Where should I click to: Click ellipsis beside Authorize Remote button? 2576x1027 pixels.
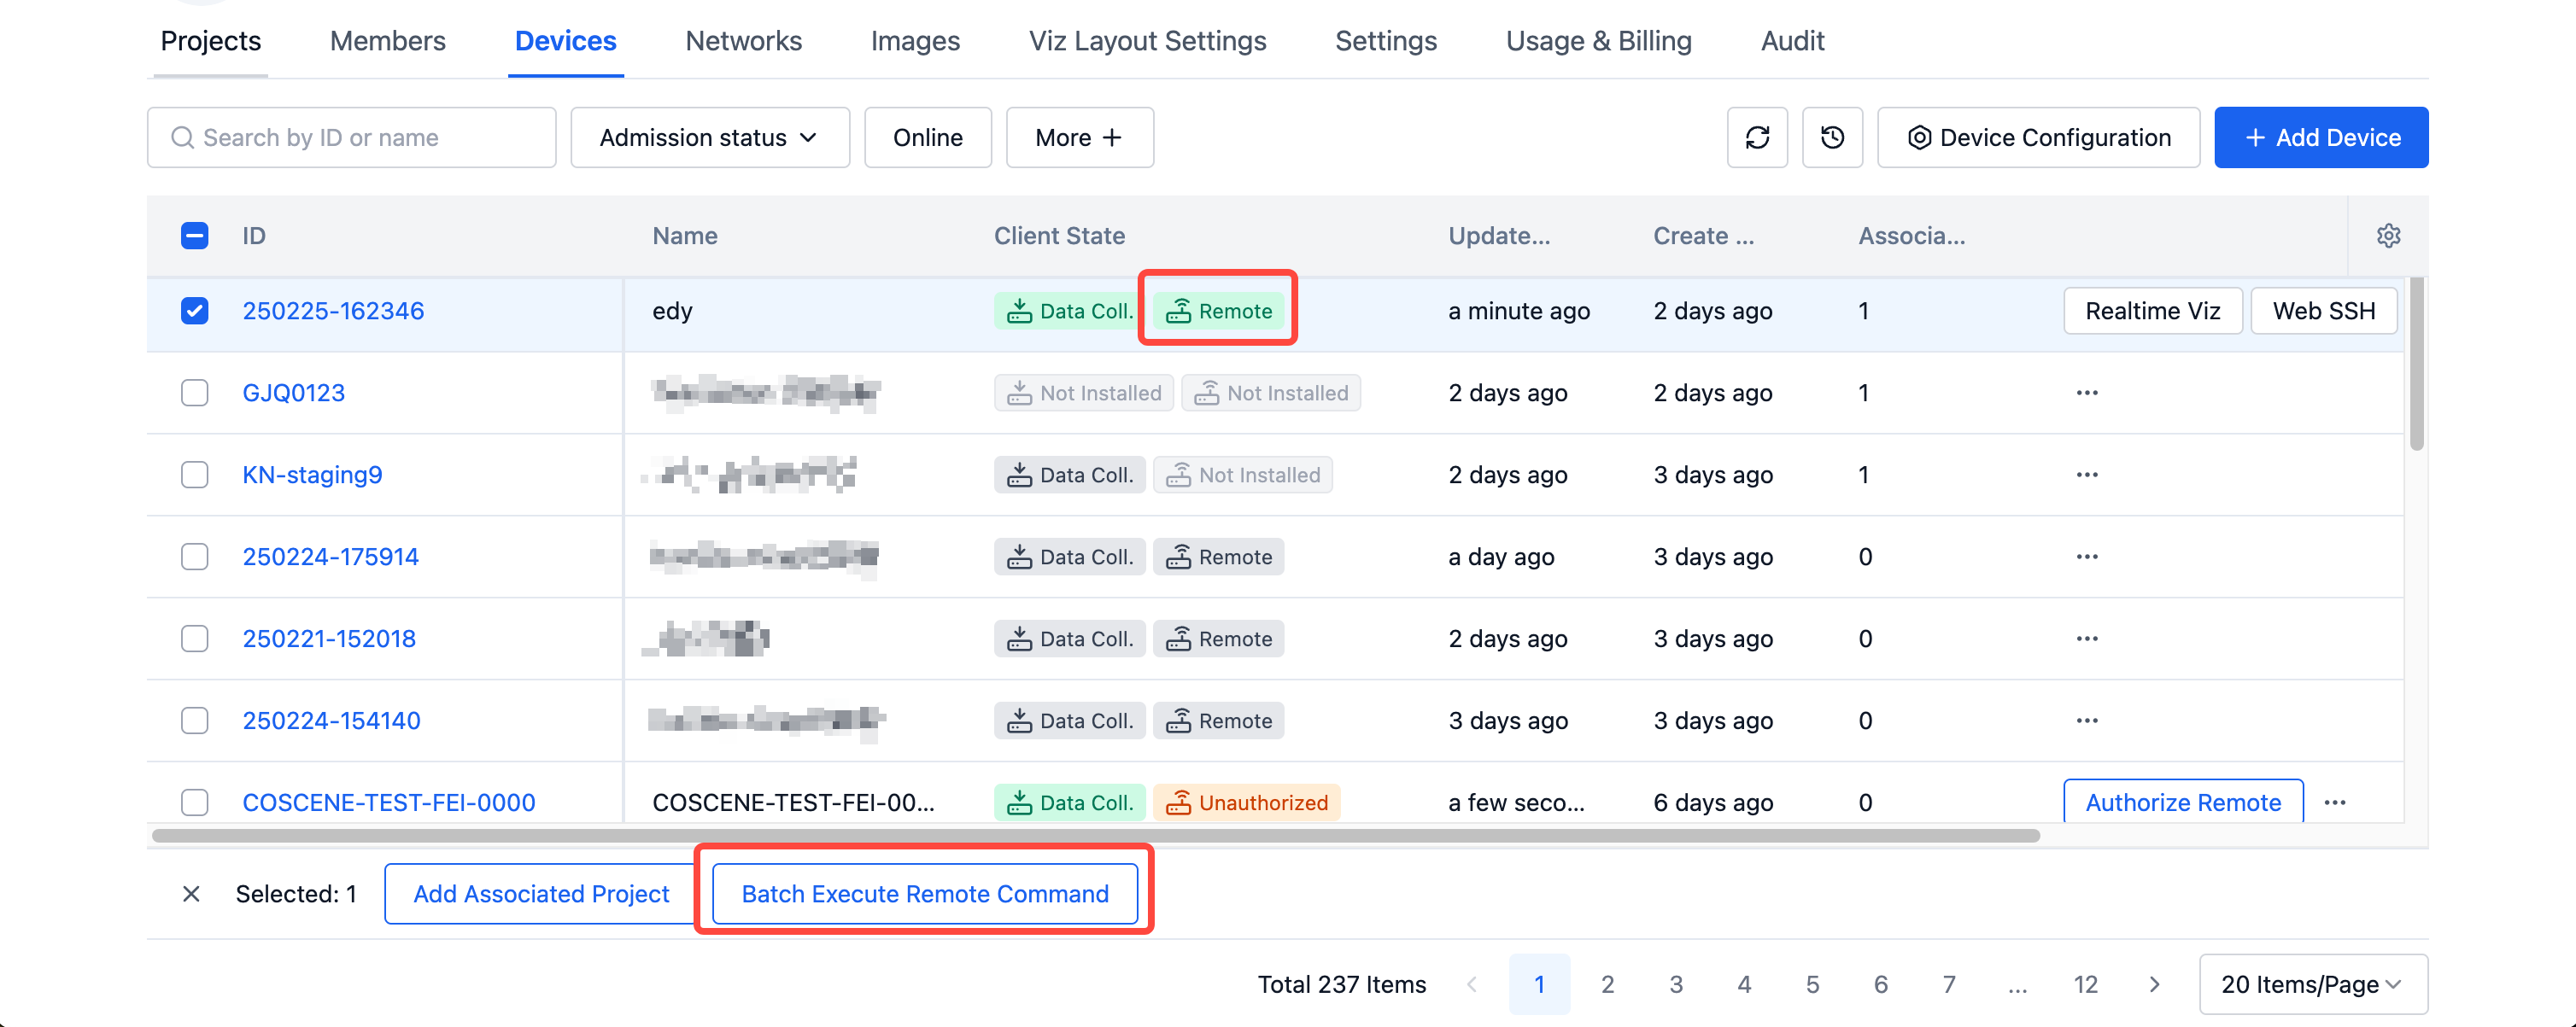2335,802
